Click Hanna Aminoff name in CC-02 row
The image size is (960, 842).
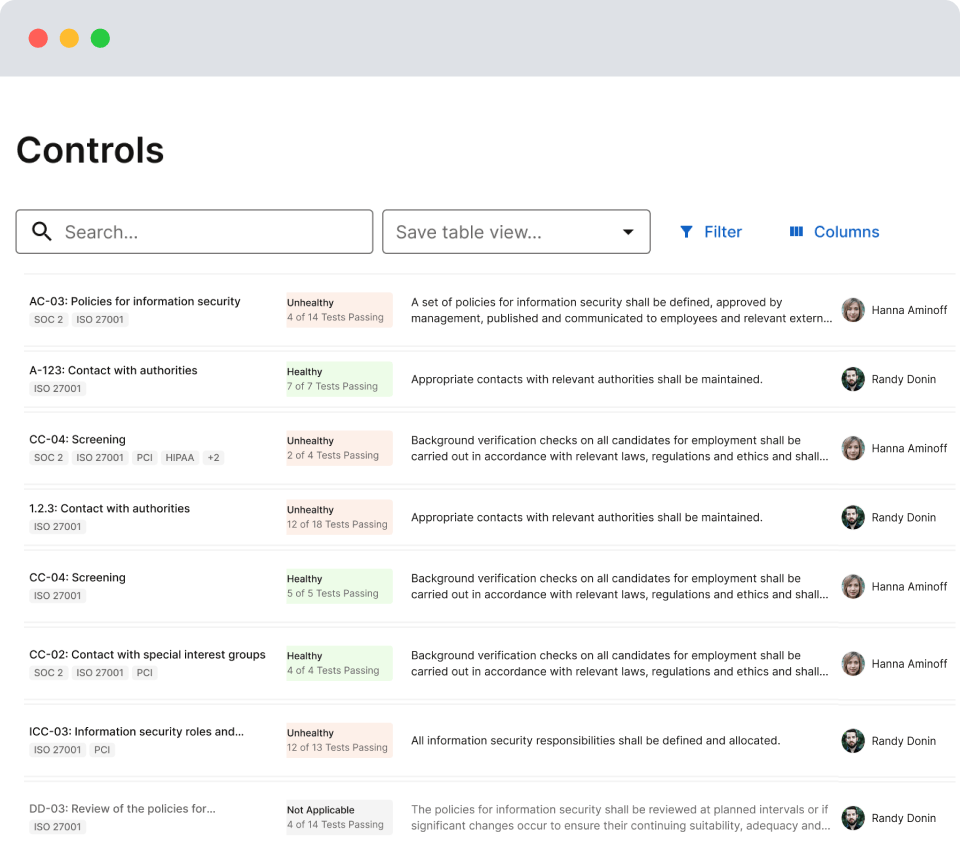pyautogui.click(x=909, y=664)
